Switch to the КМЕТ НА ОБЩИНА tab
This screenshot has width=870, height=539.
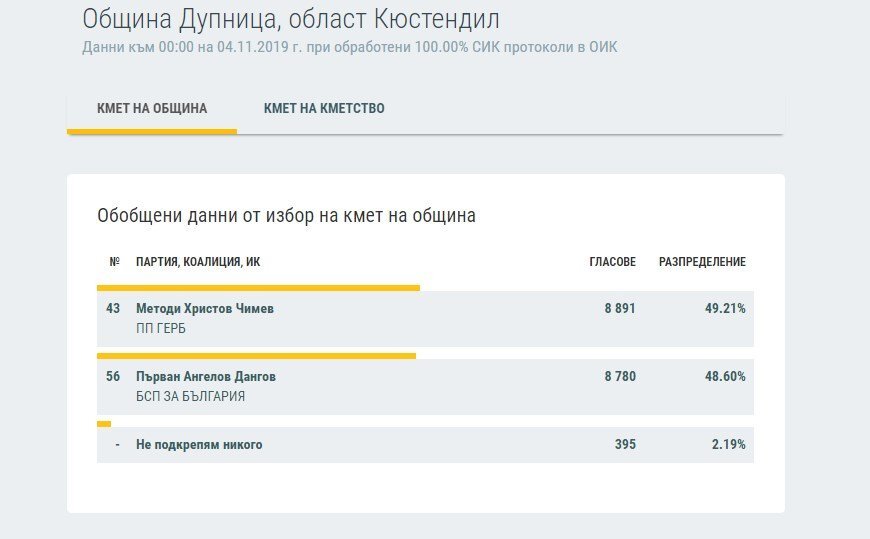coord(152,108)
